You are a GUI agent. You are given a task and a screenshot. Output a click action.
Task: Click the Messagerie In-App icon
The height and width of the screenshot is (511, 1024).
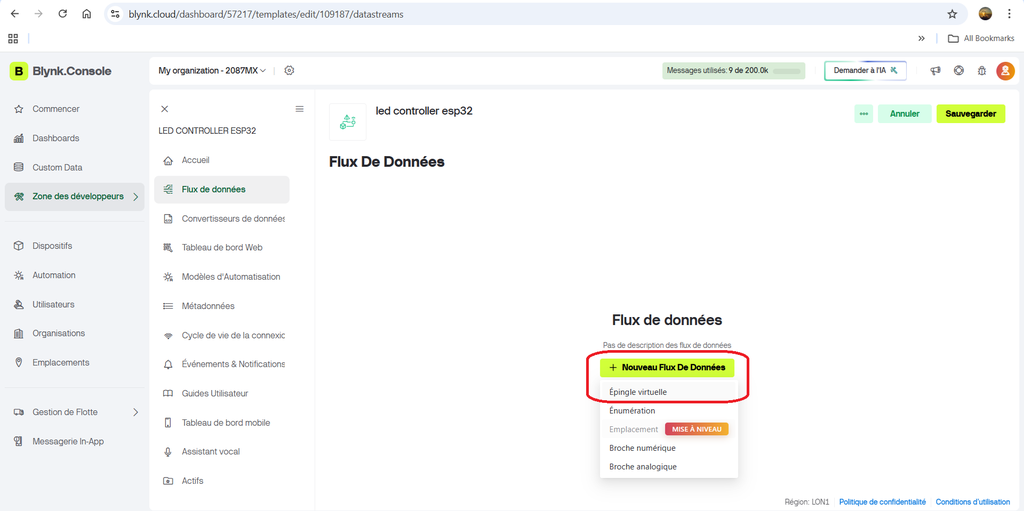click(x=19, y=442)
